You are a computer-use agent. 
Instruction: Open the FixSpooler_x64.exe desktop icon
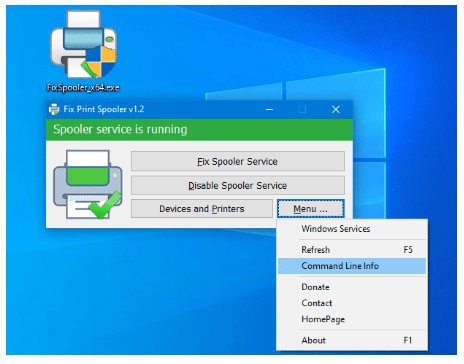(x=83, y=51)
